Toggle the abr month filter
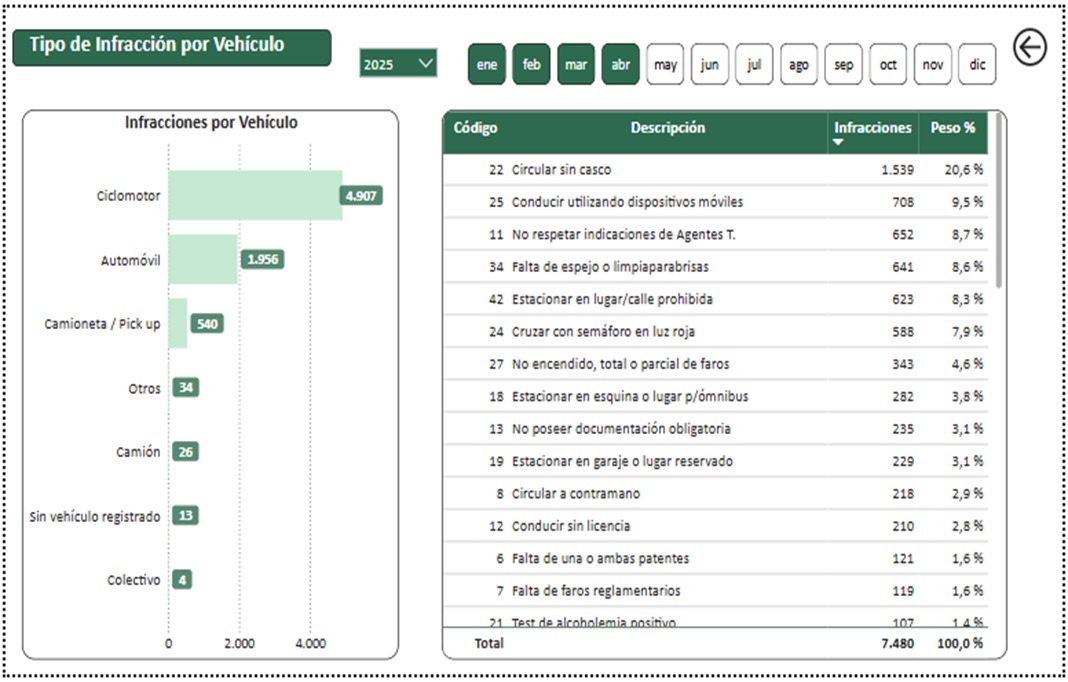Screen dimensions: 1068x682 620,65
